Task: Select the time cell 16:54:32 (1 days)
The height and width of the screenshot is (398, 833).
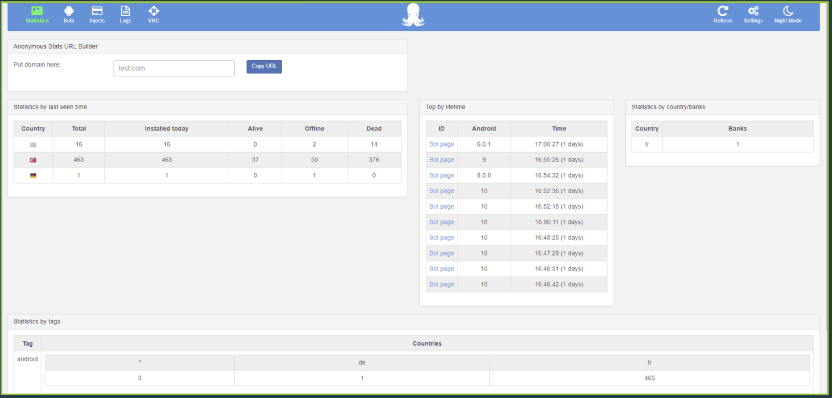Action: tap(559, 175)
